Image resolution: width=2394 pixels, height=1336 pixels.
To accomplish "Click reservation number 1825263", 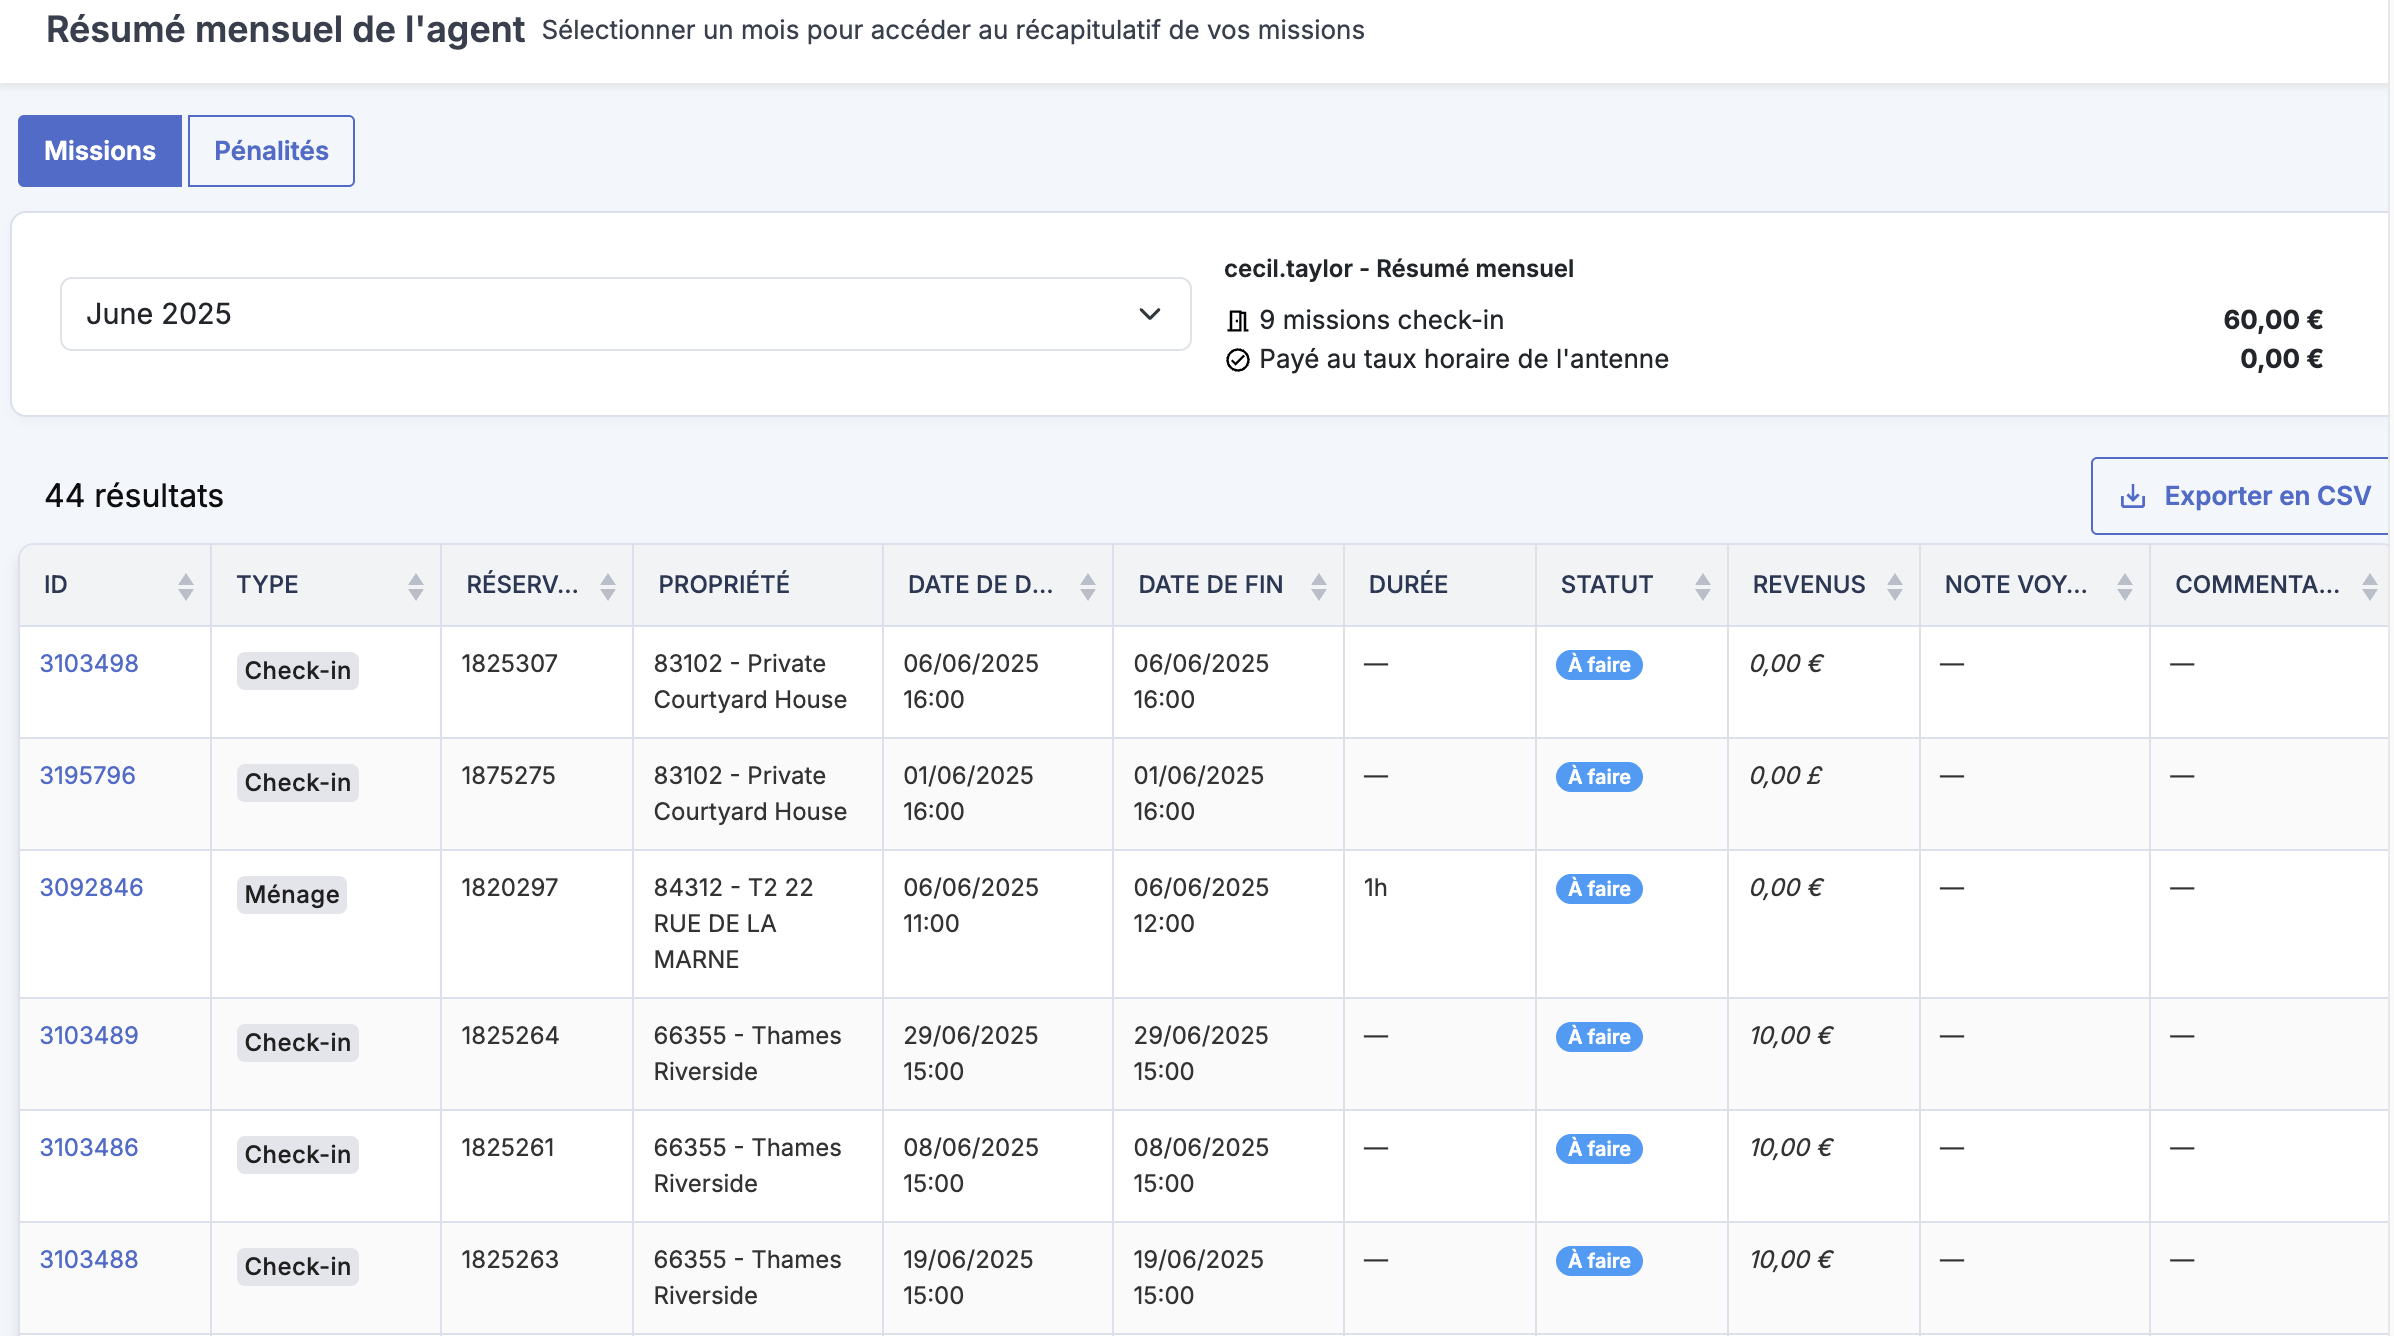I will (510, 1259).
